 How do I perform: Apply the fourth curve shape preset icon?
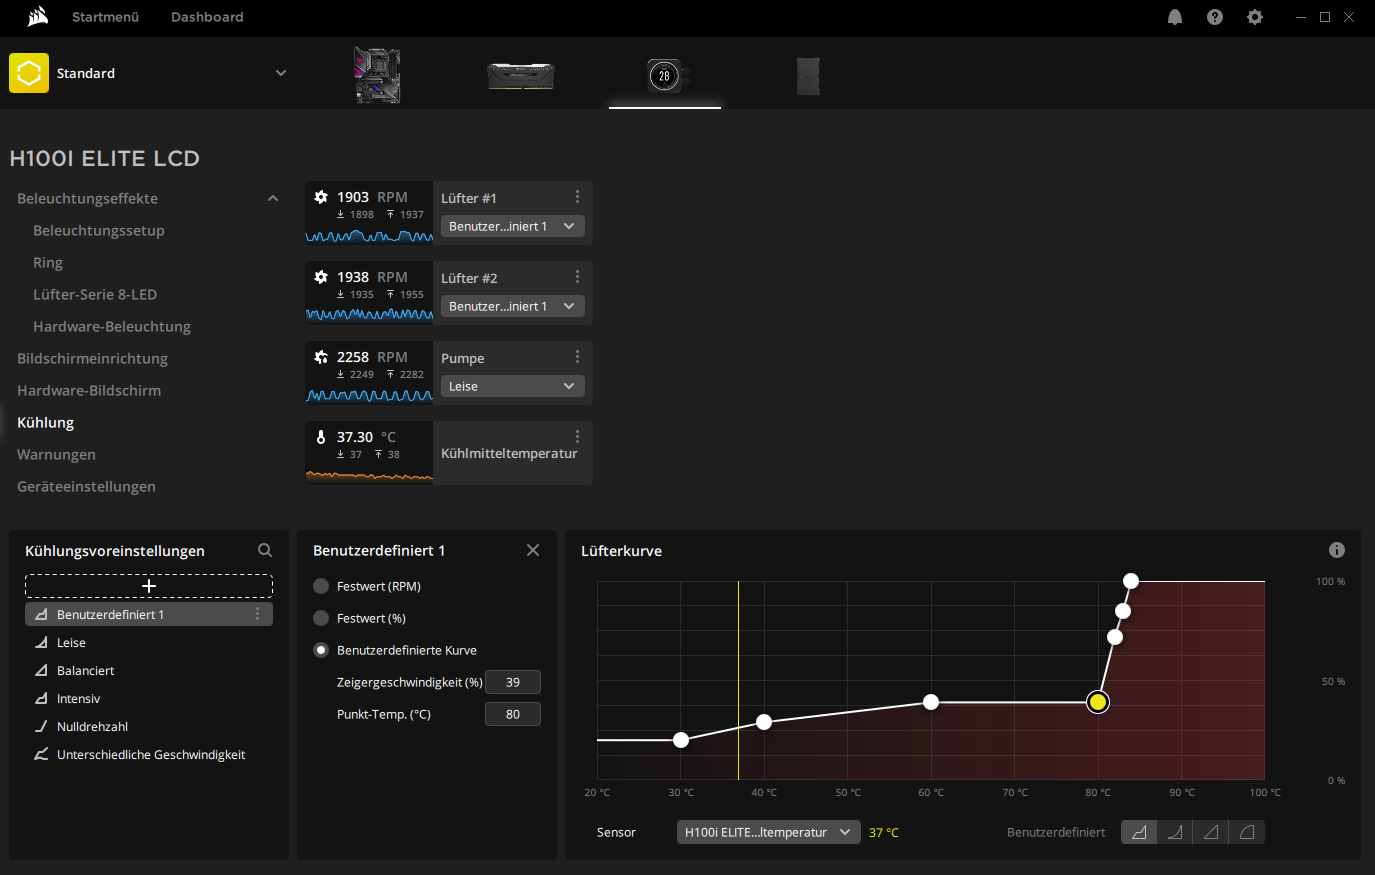click(x=1247, y=832)
